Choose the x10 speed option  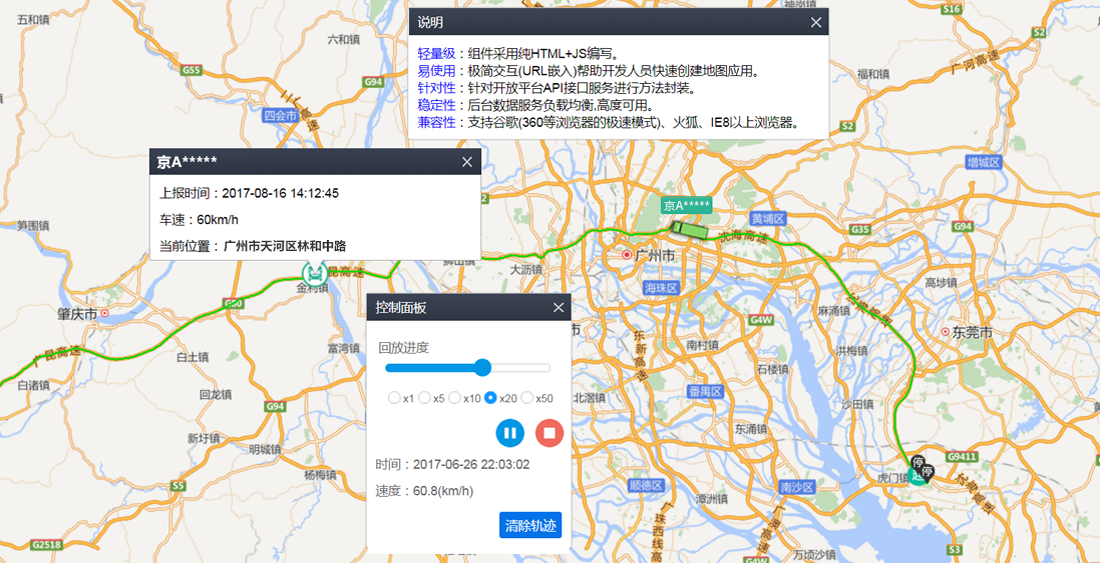(x=455, y=398)
